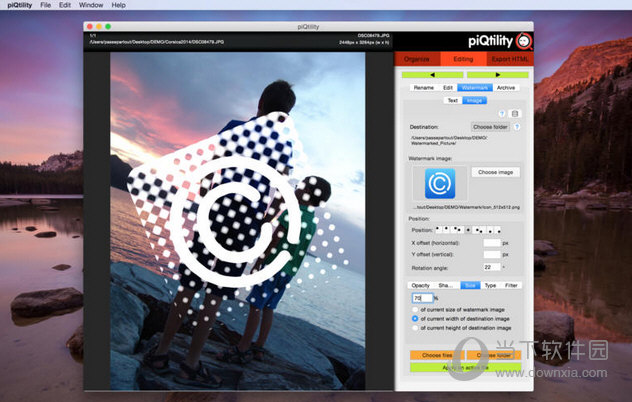Open the Help menu
The height and width of the screenshot is (402, 632).
pos(118,5)
